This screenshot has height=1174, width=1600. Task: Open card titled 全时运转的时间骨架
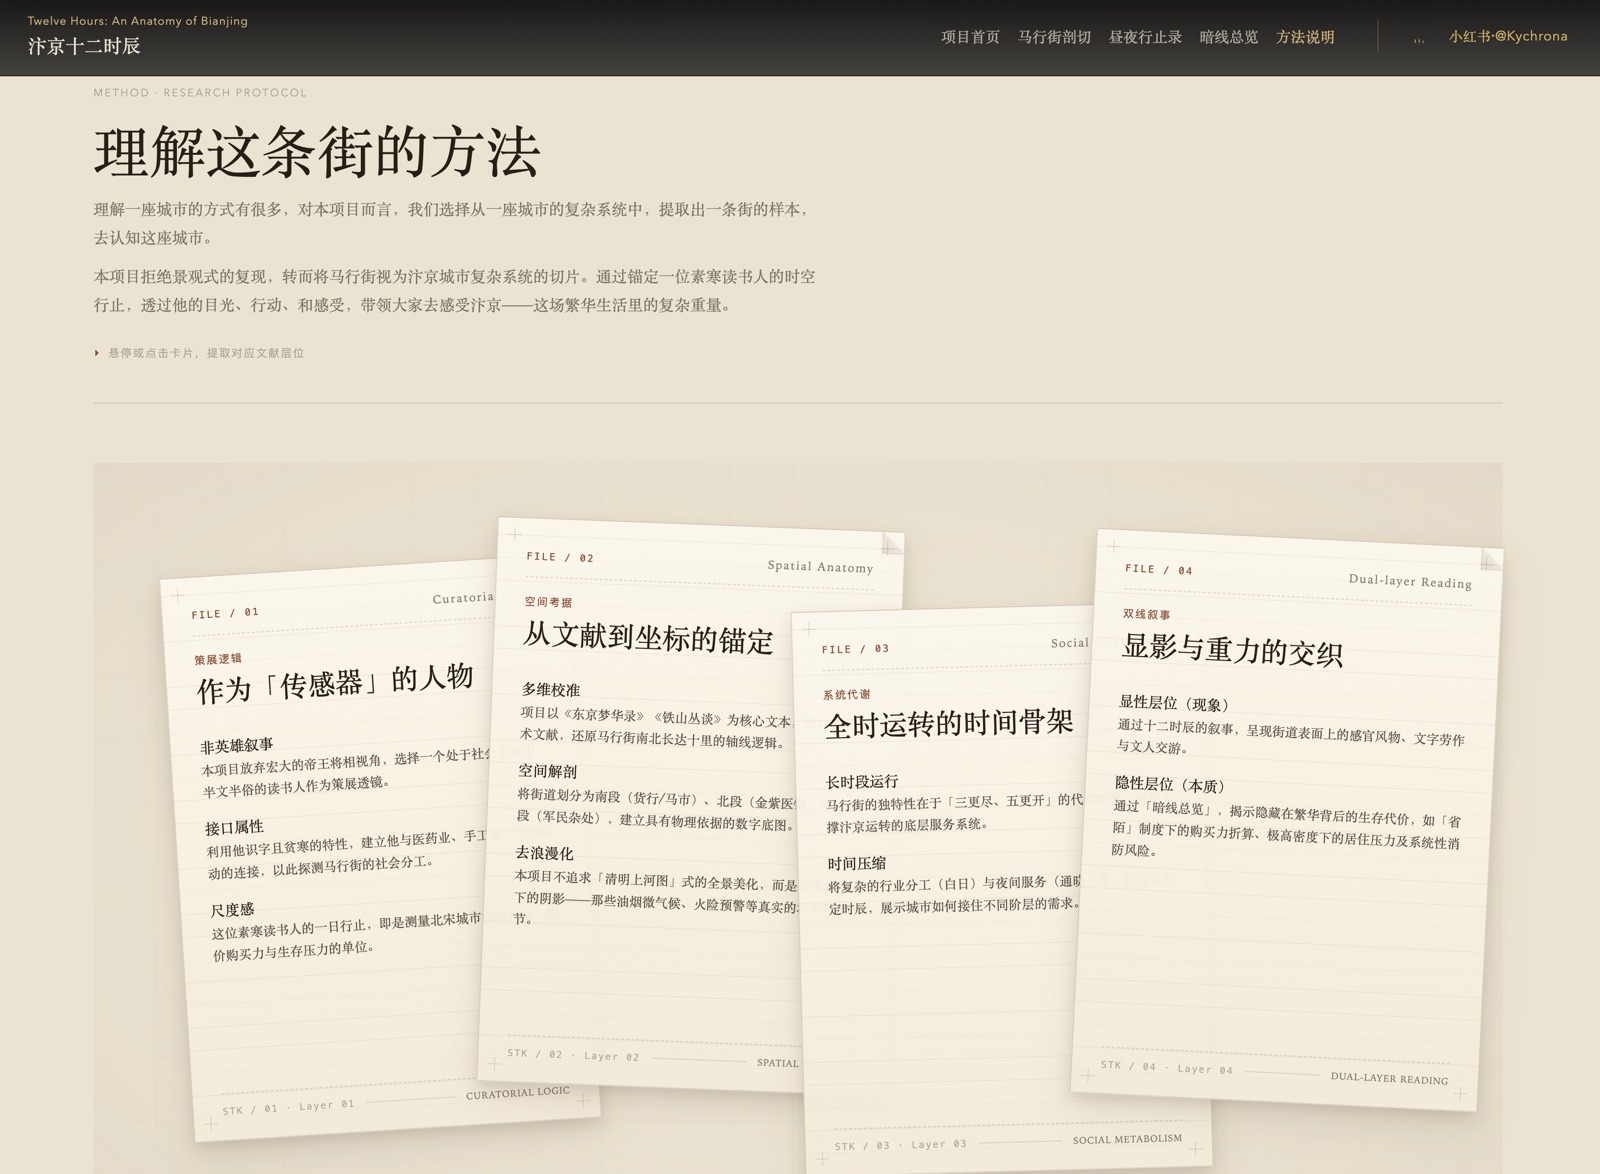coord(948,723)
